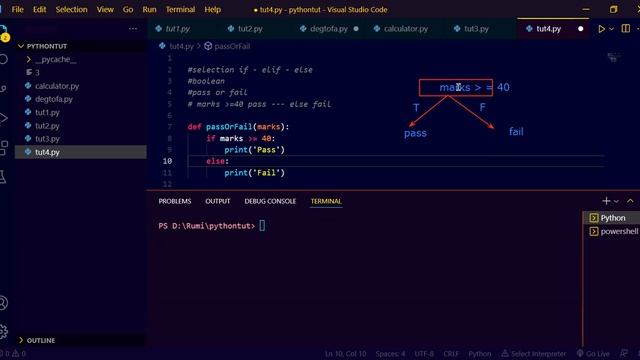
Task: Select the Python terminal instance
Action: (x=611, y=218)
